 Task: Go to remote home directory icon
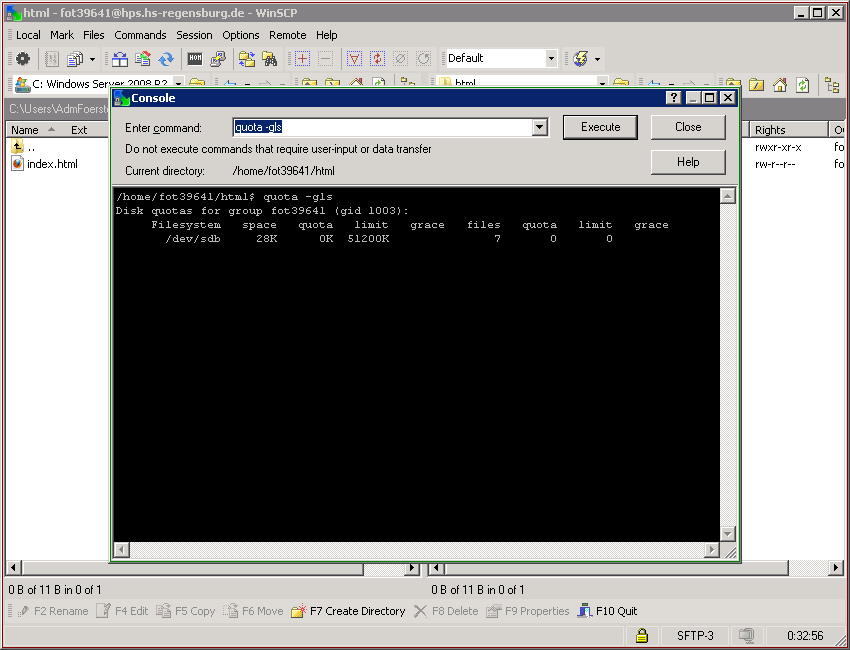780,85
